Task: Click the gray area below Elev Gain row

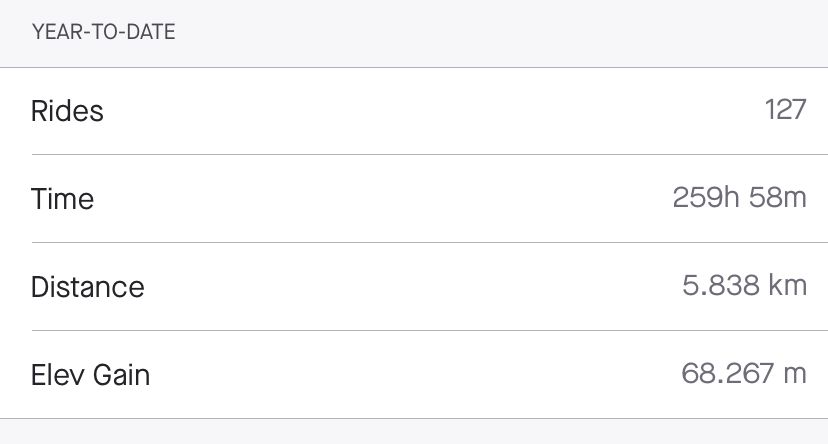Action: click(414, 432)
